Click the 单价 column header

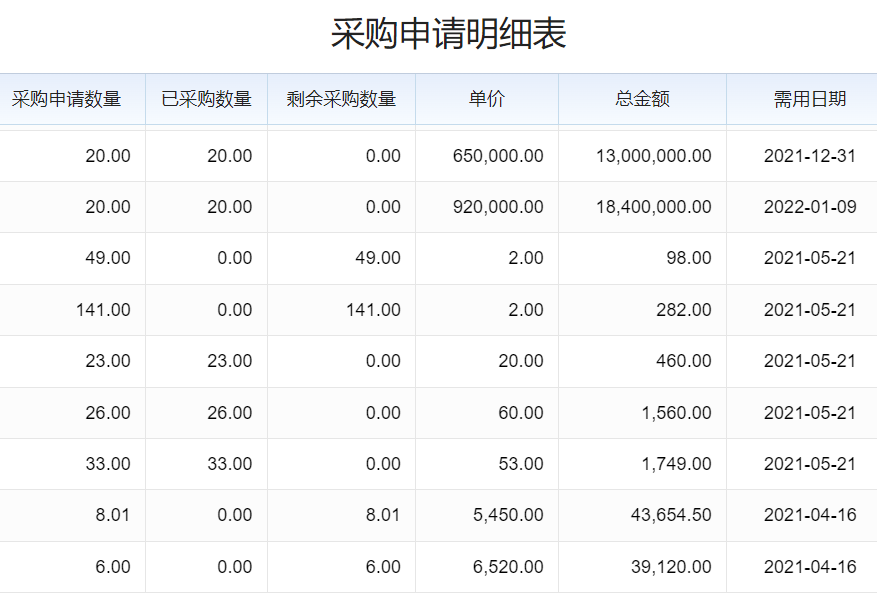pyautogui.click(x=487, y=99)
